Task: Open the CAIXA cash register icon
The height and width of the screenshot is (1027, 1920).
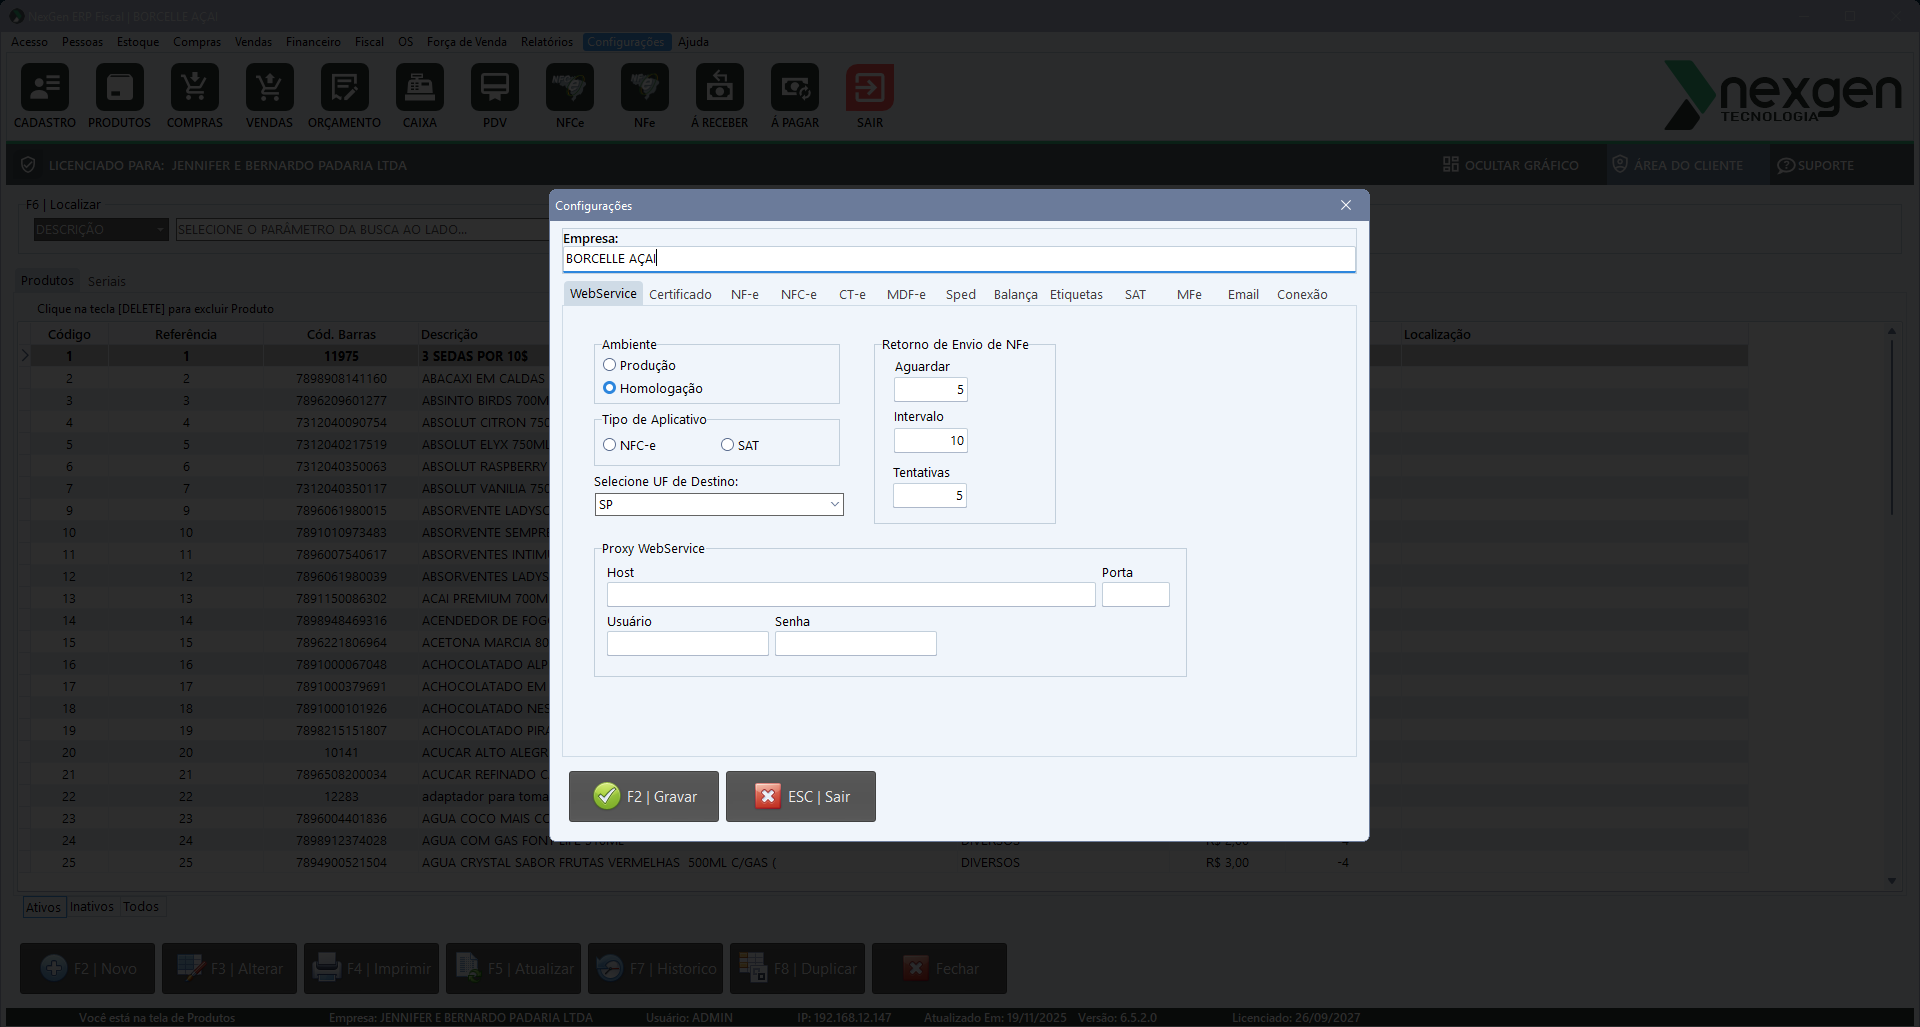Action: [x=419, y=88]
